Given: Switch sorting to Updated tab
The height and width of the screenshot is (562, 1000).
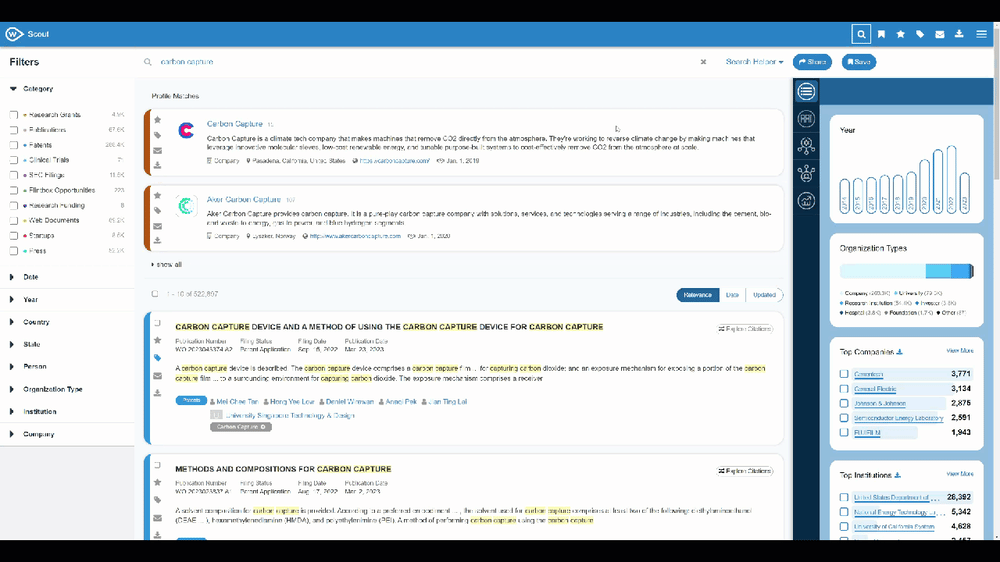Looking at the screenshot, I should point(765,295).
